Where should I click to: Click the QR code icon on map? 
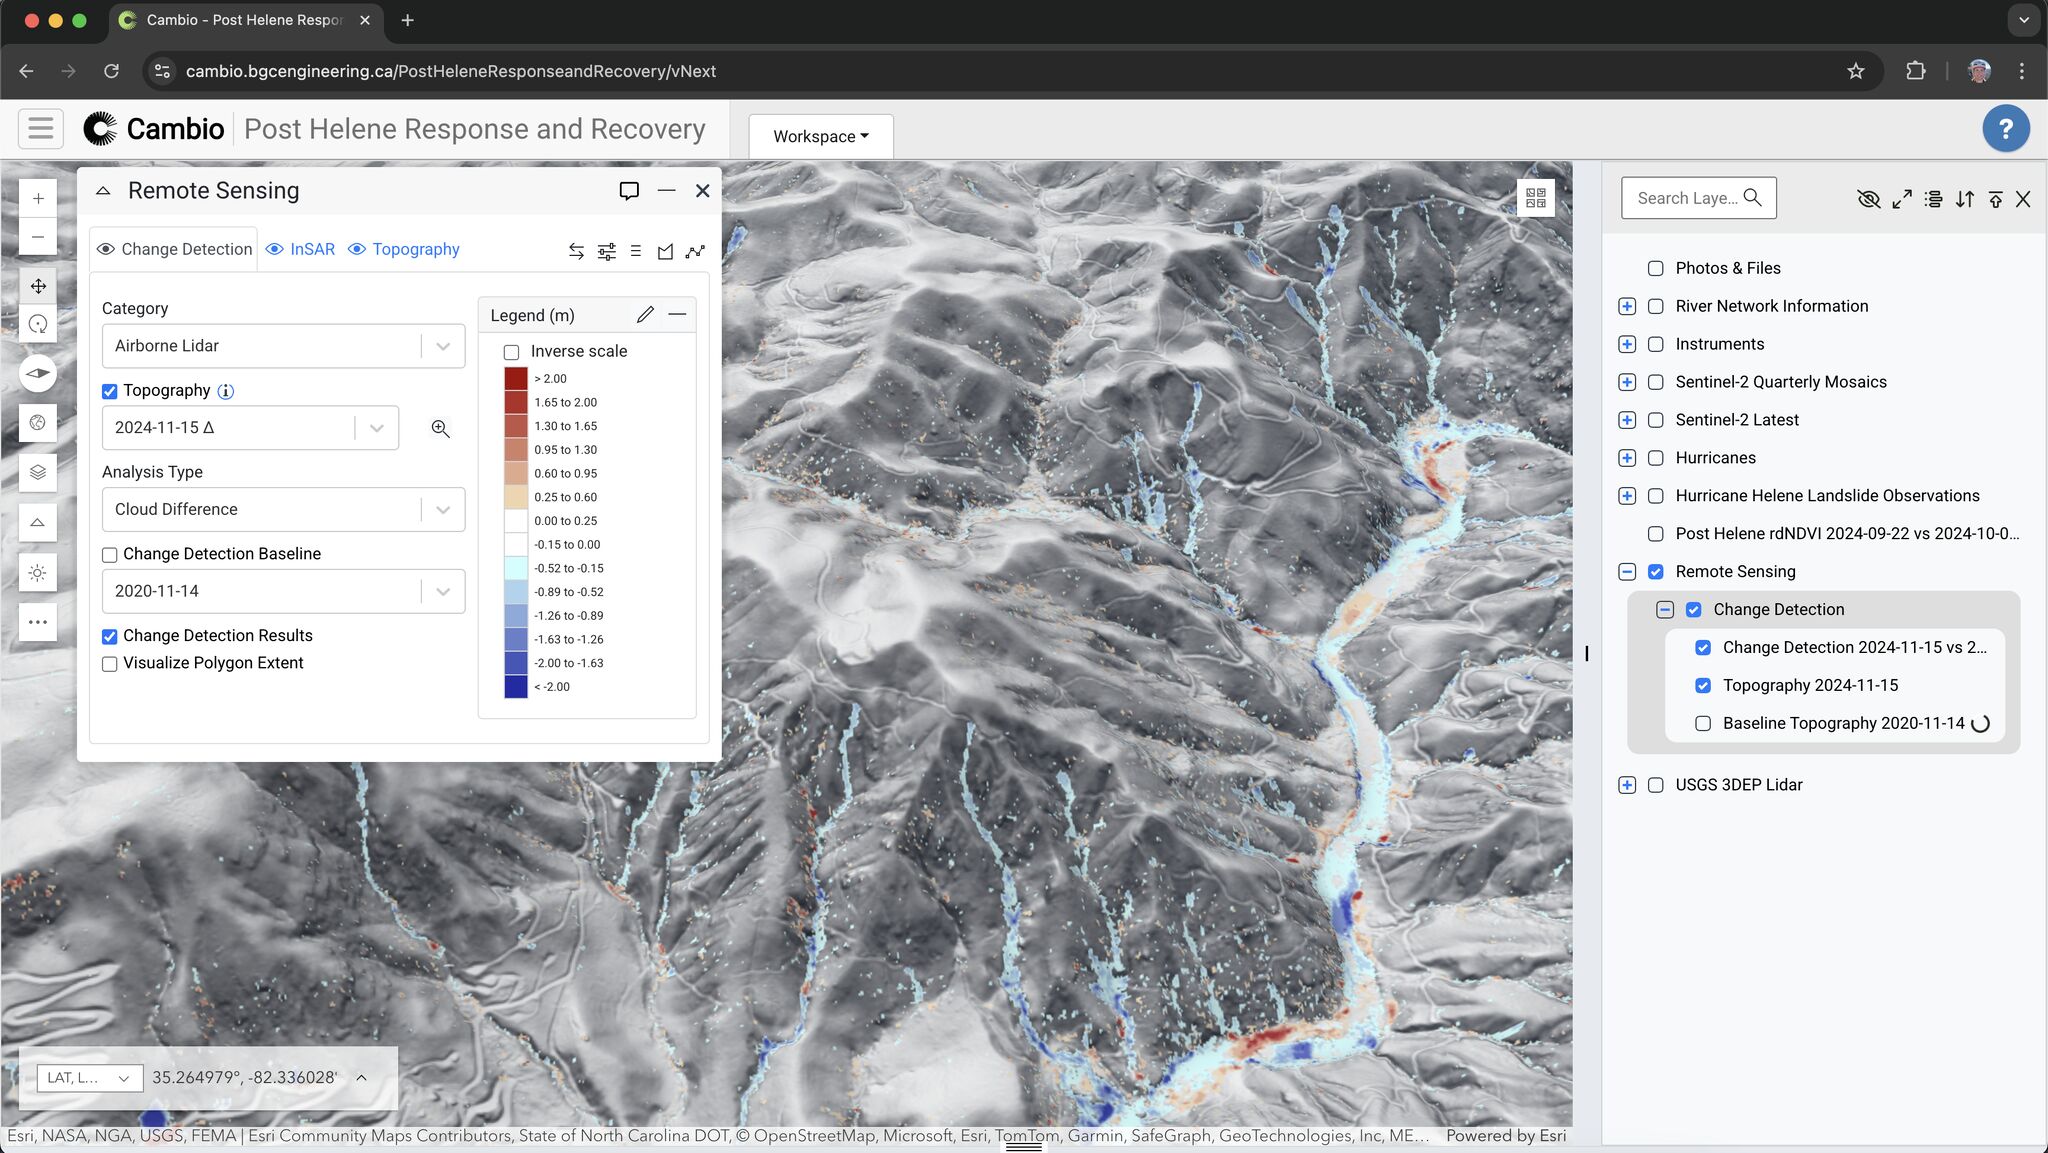pyautogui.click(x=1536, y=198)
